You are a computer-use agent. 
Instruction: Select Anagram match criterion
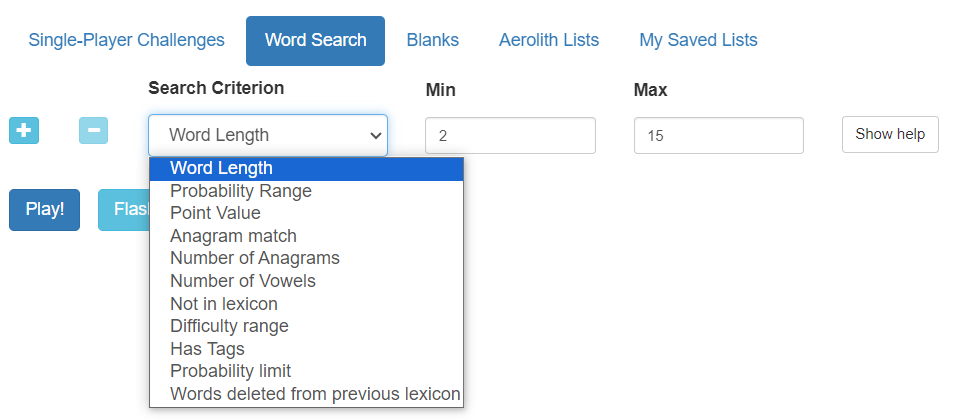click(x=233, y=236)
